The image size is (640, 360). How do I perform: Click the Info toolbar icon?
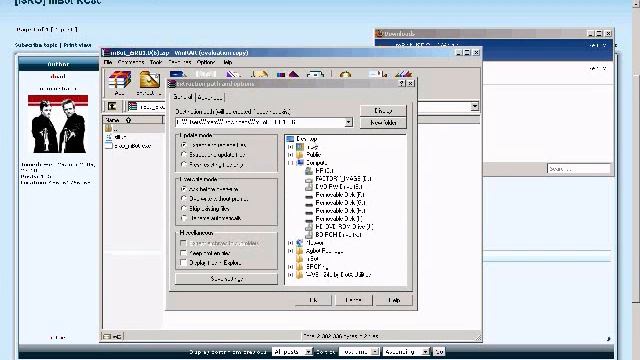click(315, 74)
